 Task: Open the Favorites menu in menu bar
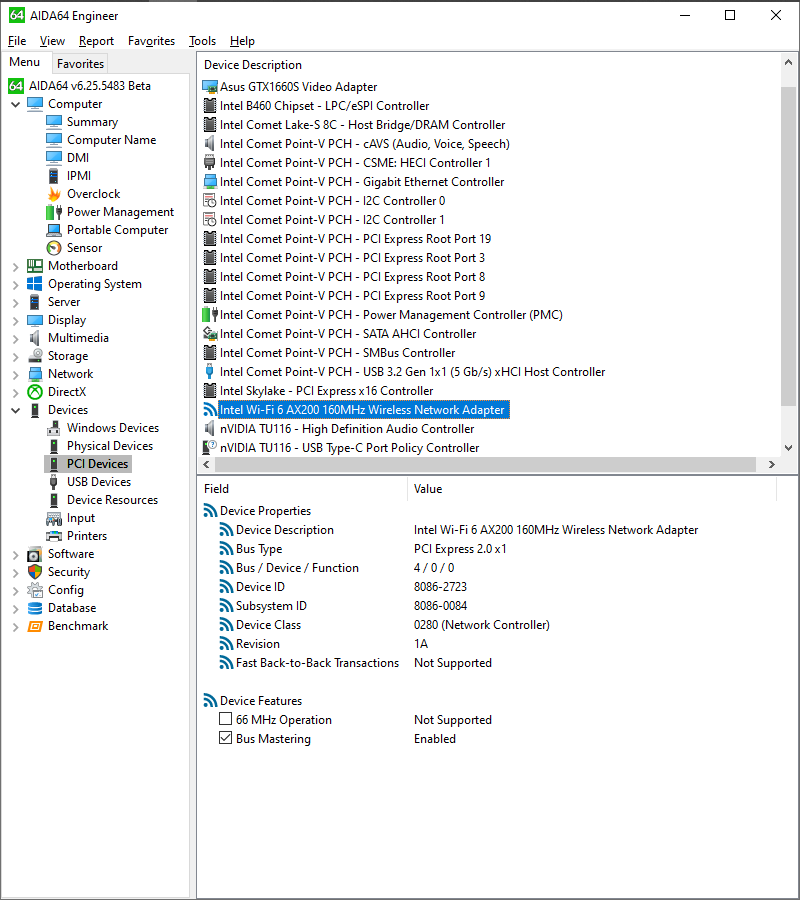(151, 41)
